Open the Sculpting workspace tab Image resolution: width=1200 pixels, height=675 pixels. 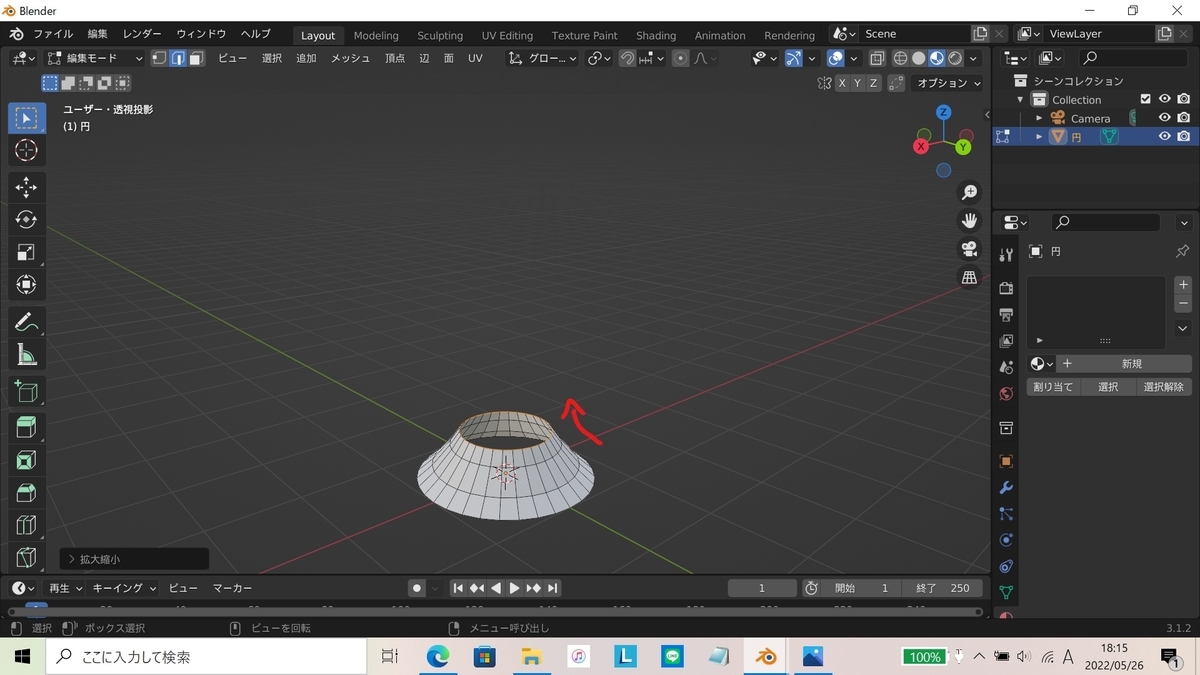(x=440, y=35)
